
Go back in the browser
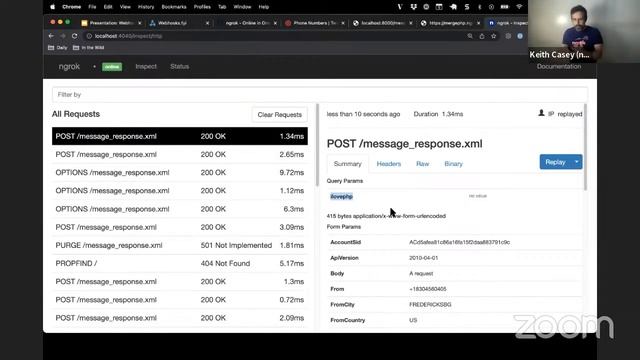click(x=51, y=36)
